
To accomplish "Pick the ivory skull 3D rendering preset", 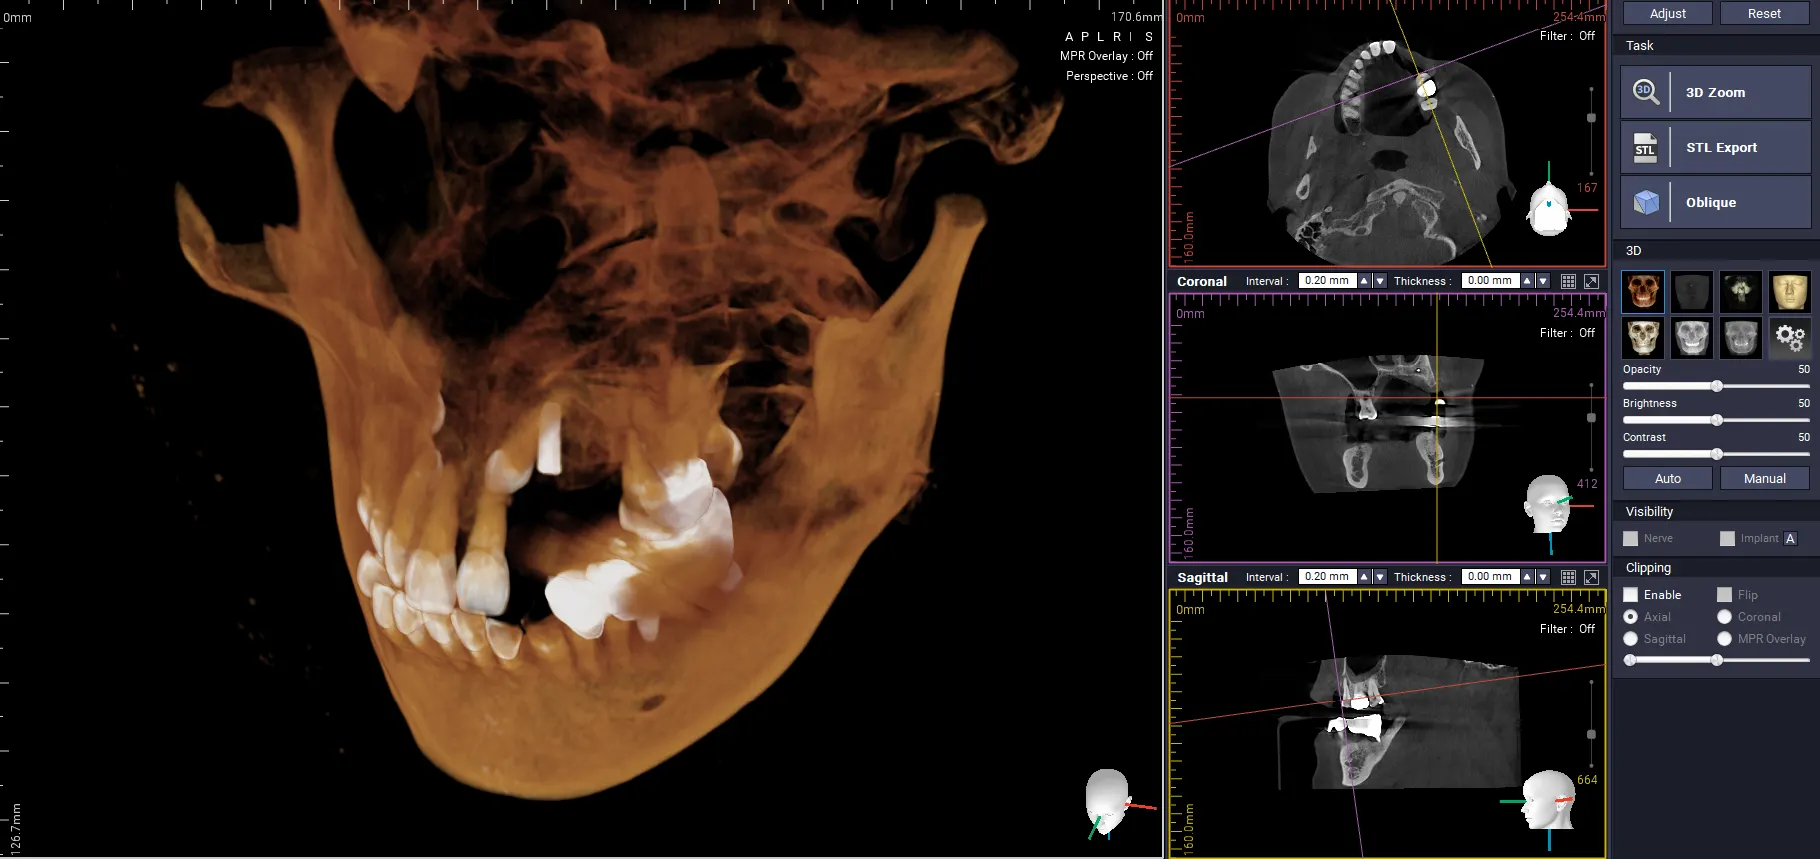I will tap(1643, 338).
